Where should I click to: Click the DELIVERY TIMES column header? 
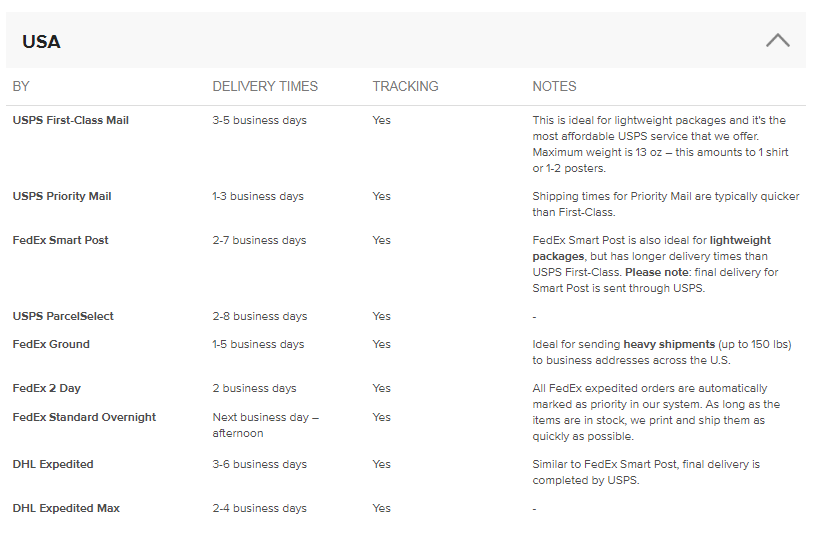click(x=265, y=86)
